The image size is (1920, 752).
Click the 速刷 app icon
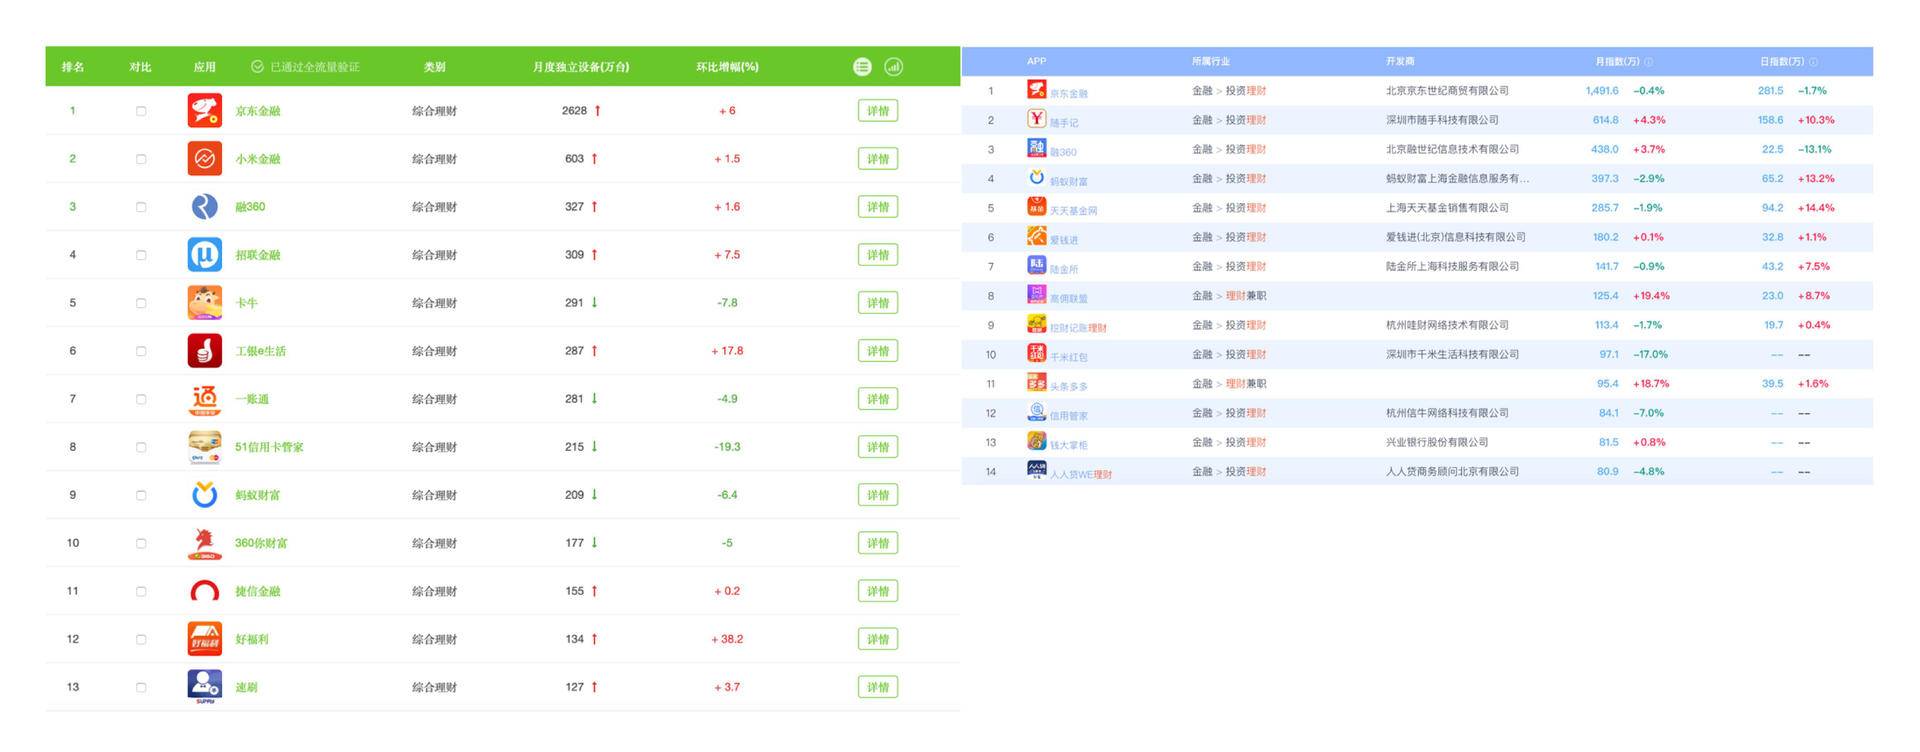point(205,687)
